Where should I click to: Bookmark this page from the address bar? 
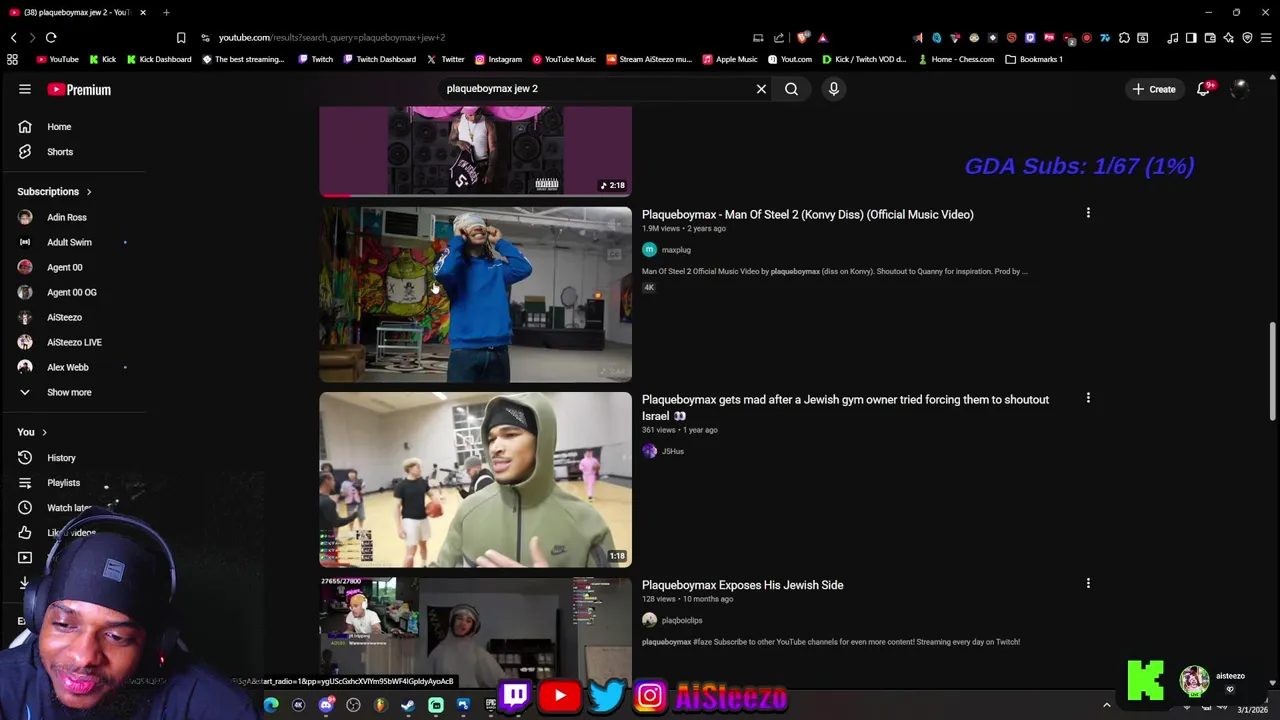pyautogui.click(x=181, y=38)
